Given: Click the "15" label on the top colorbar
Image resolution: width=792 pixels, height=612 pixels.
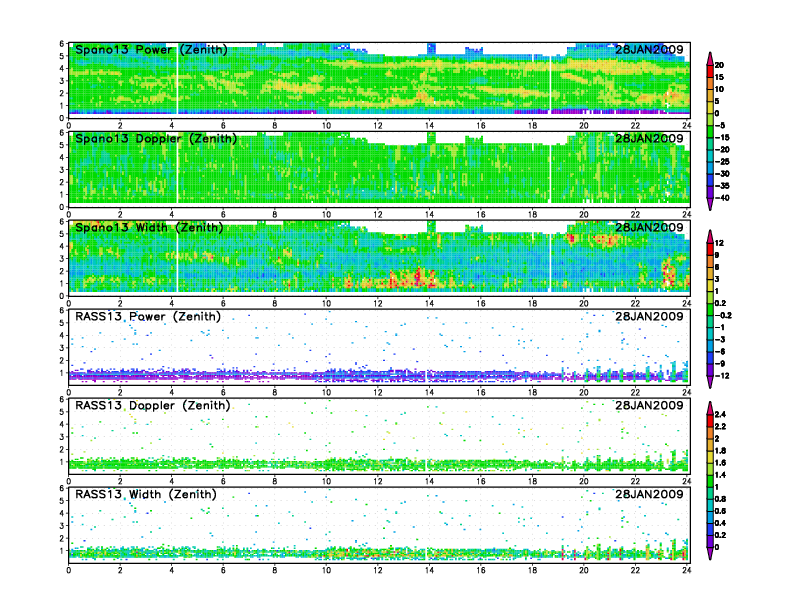Looking at the screenshot, I should click(719, 77).
